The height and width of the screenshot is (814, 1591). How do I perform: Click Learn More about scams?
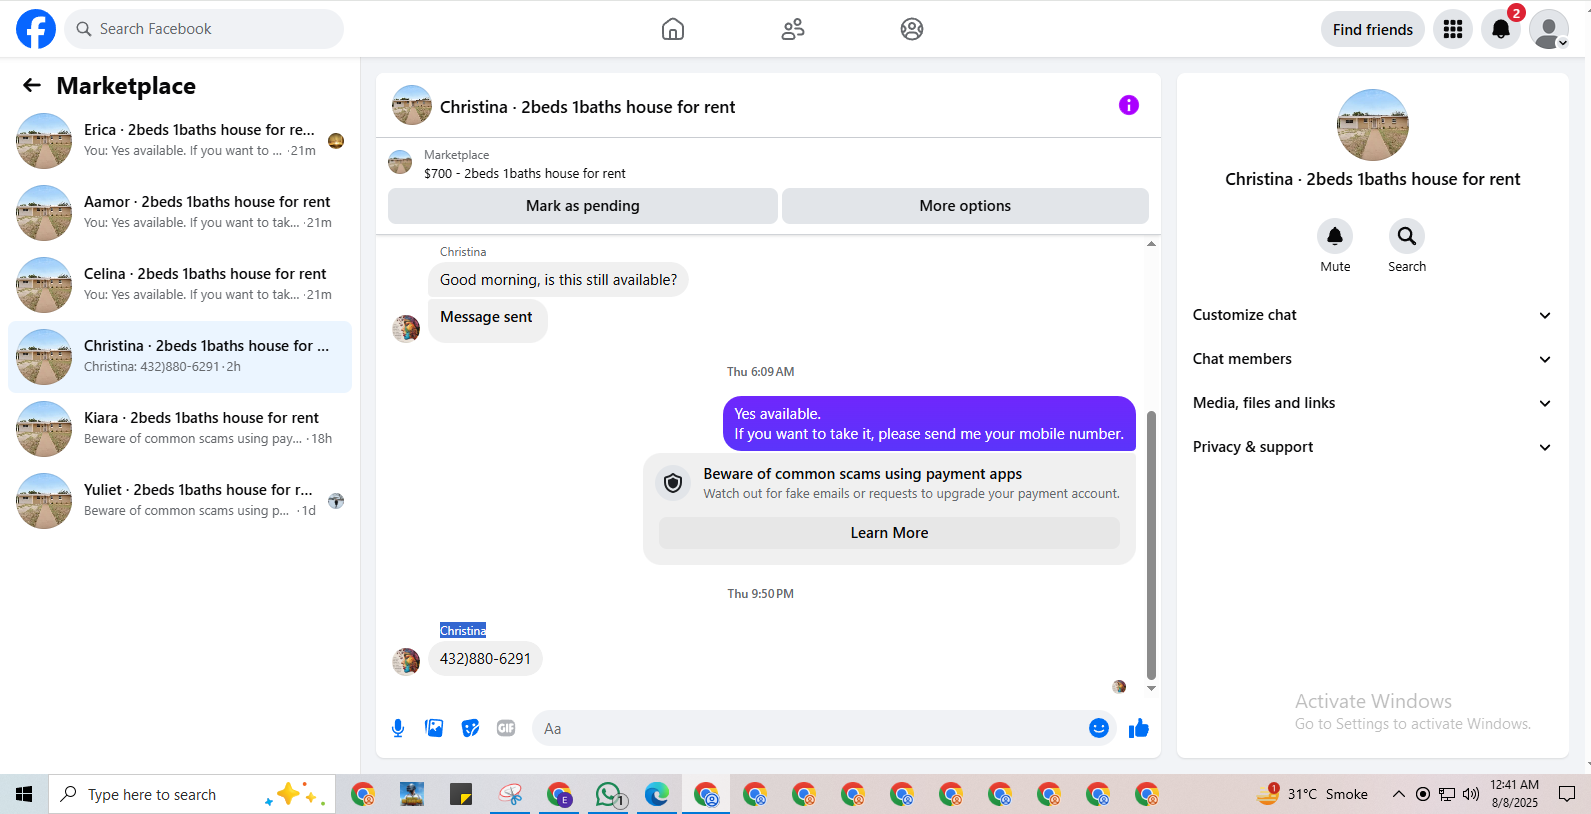click(889, 533)
